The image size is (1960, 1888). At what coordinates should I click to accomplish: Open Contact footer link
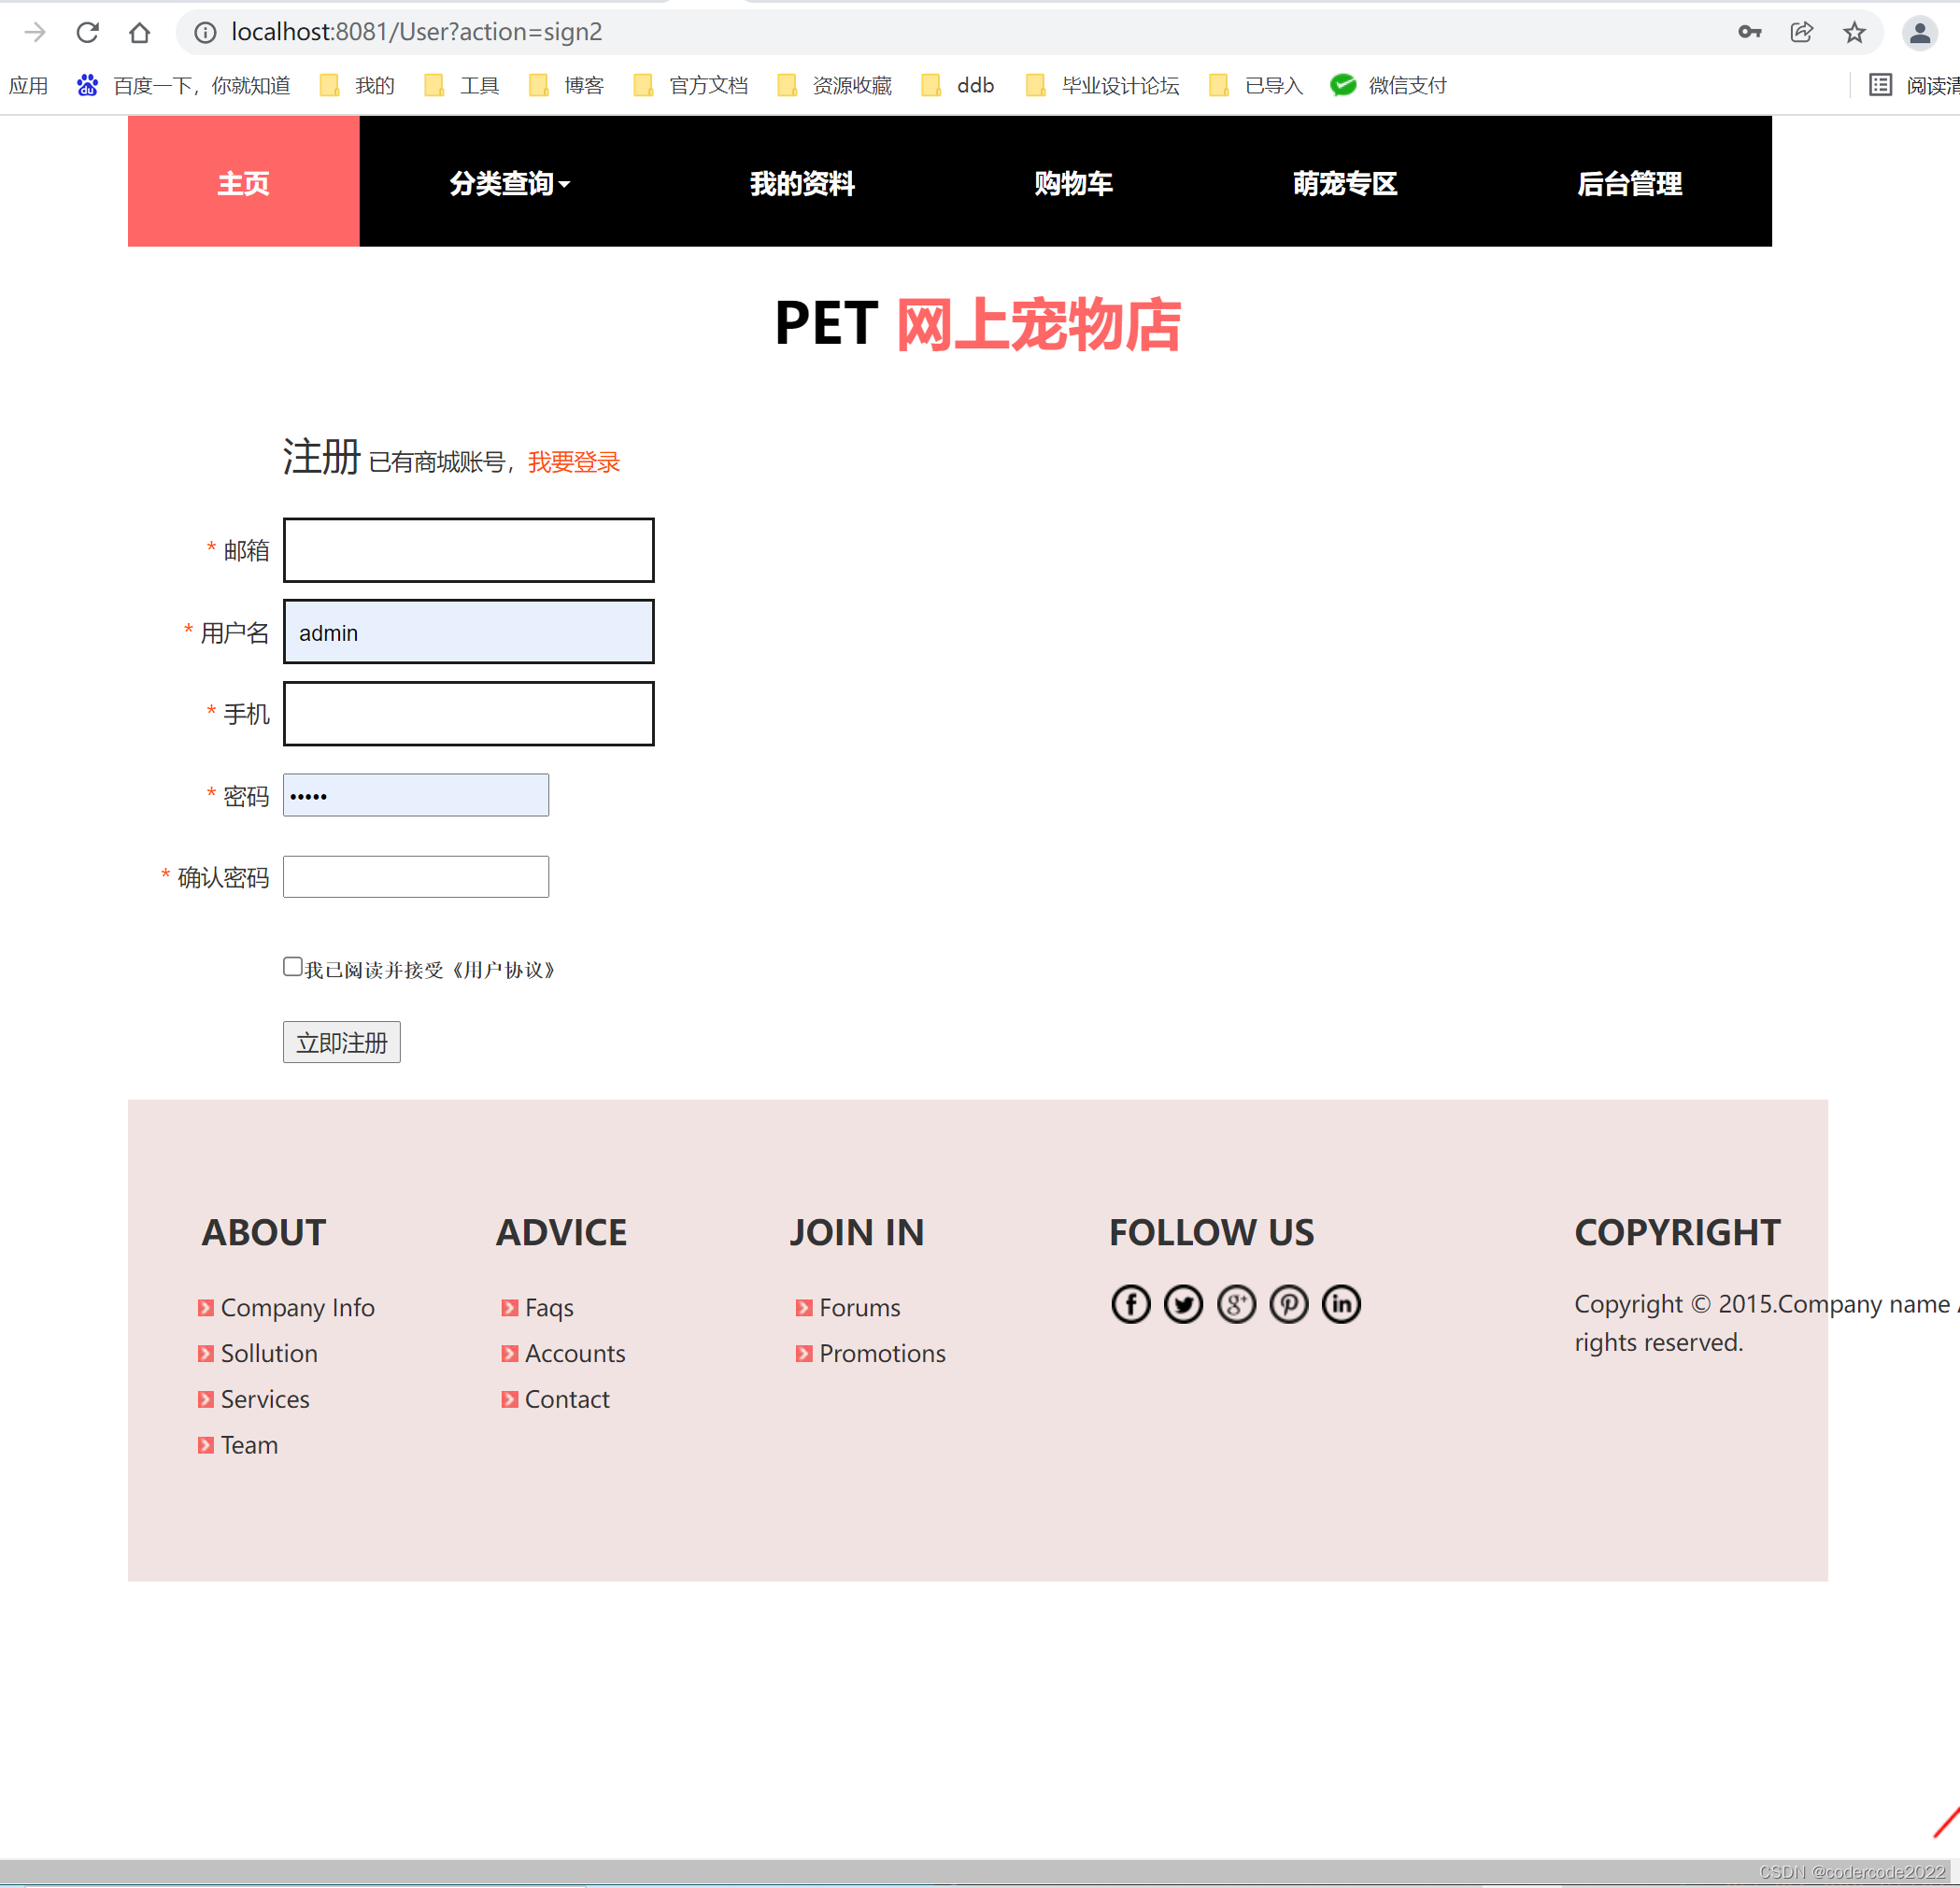pyautogui.click(x=567, y=1399)
